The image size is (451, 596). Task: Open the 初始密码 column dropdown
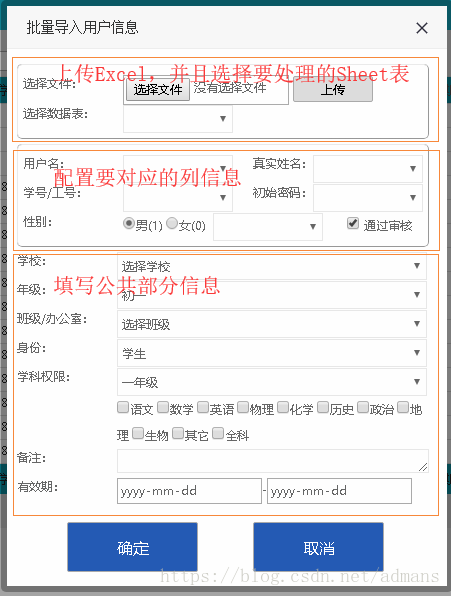[368, 198]
